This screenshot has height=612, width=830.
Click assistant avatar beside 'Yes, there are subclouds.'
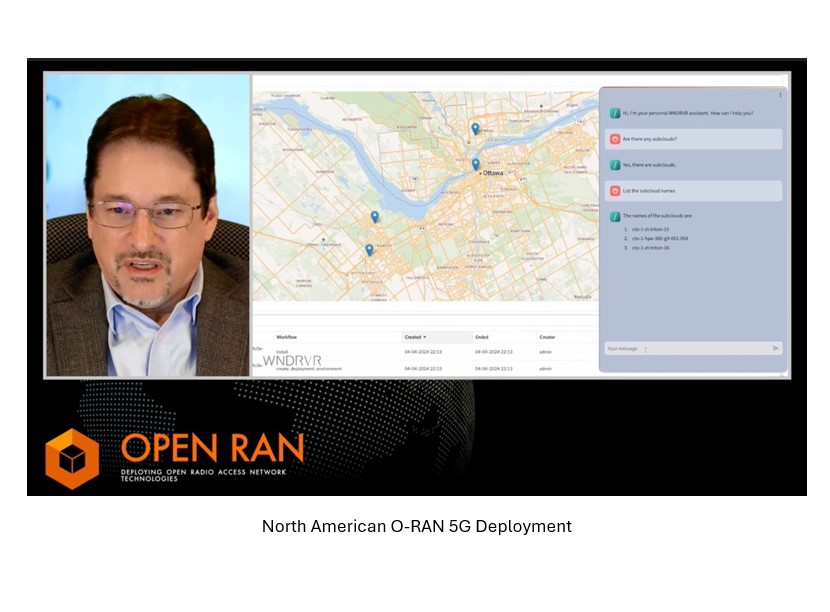[615, 165]
